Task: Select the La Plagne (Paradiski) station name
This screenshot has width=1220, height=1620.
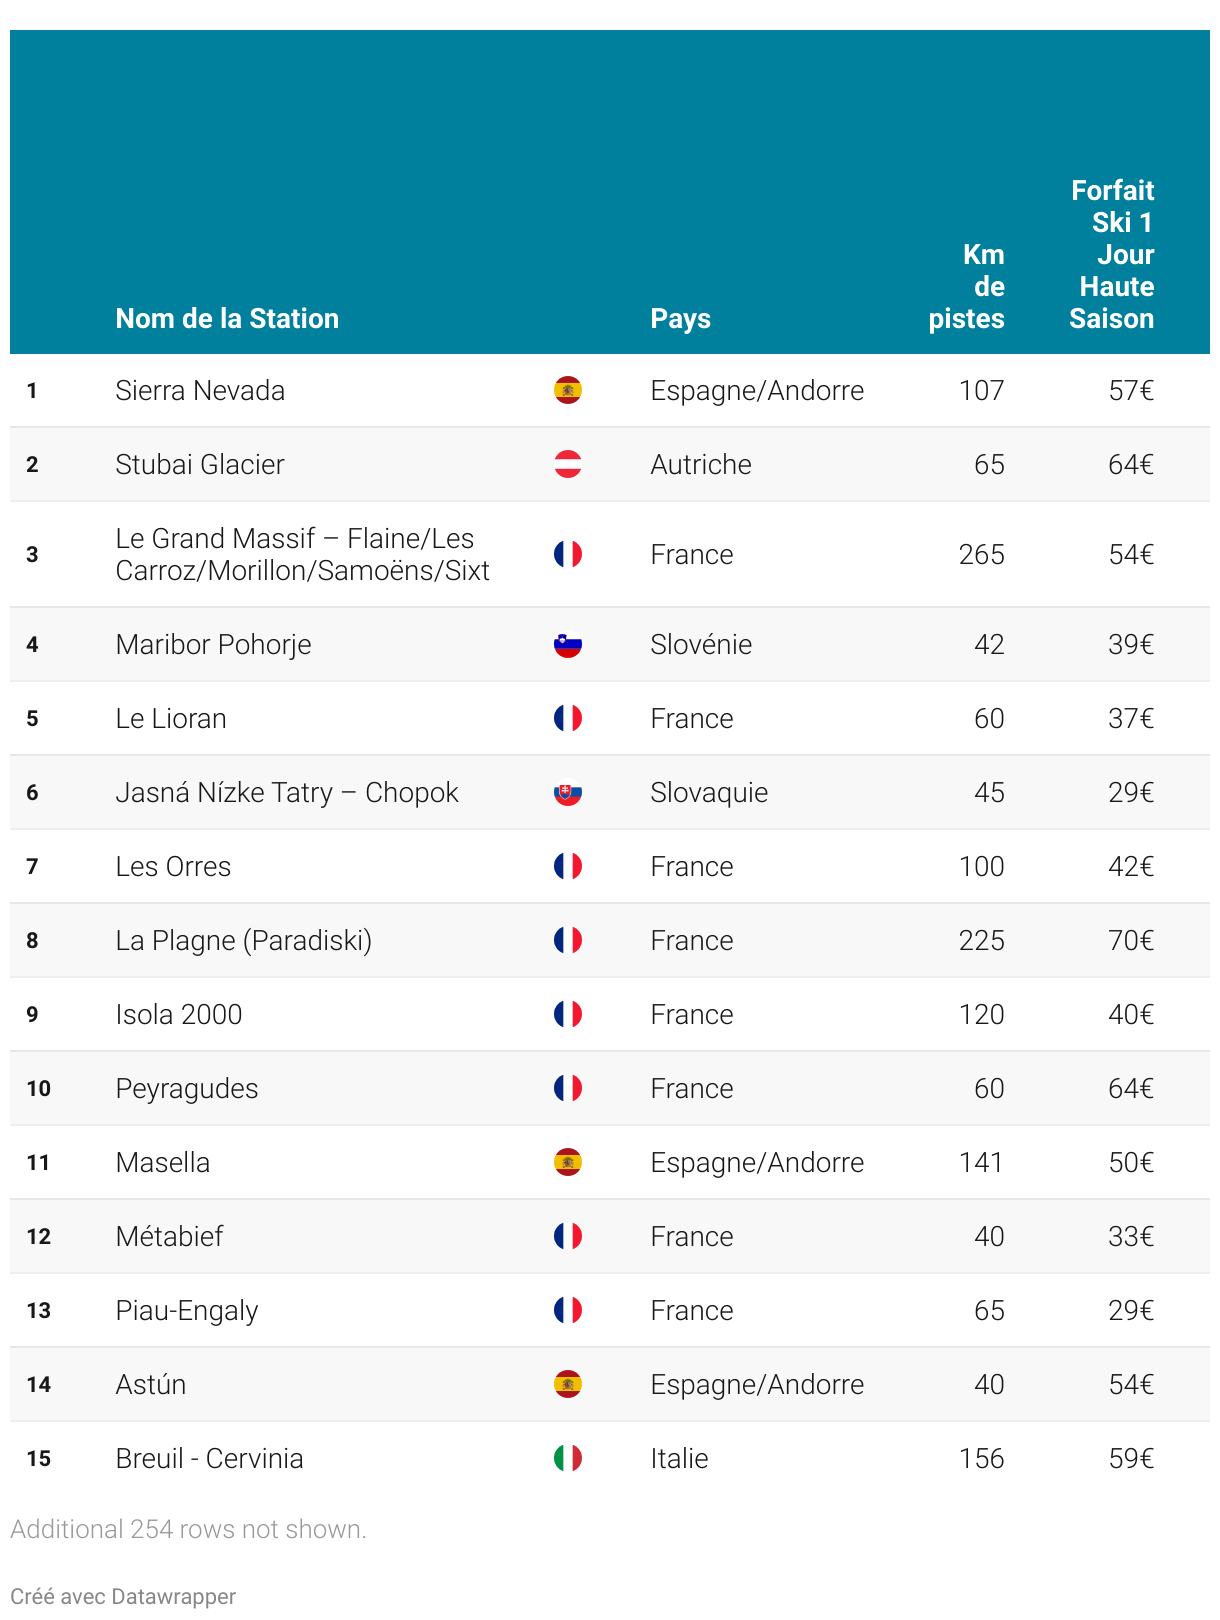Action: tap(244, 940)
